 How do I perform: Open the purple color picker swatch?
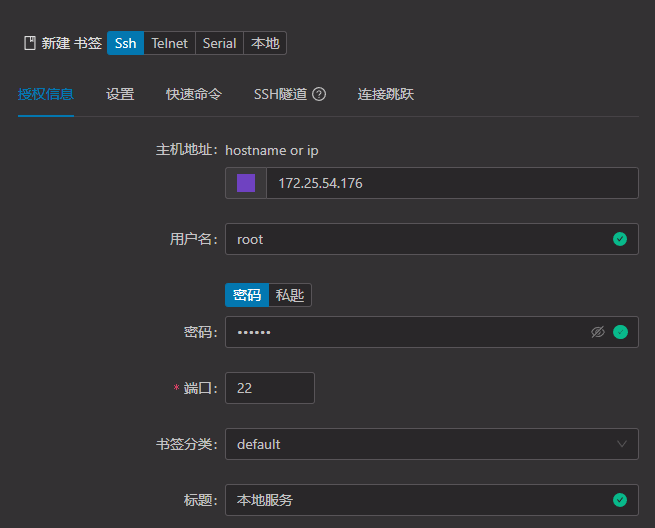246,183
